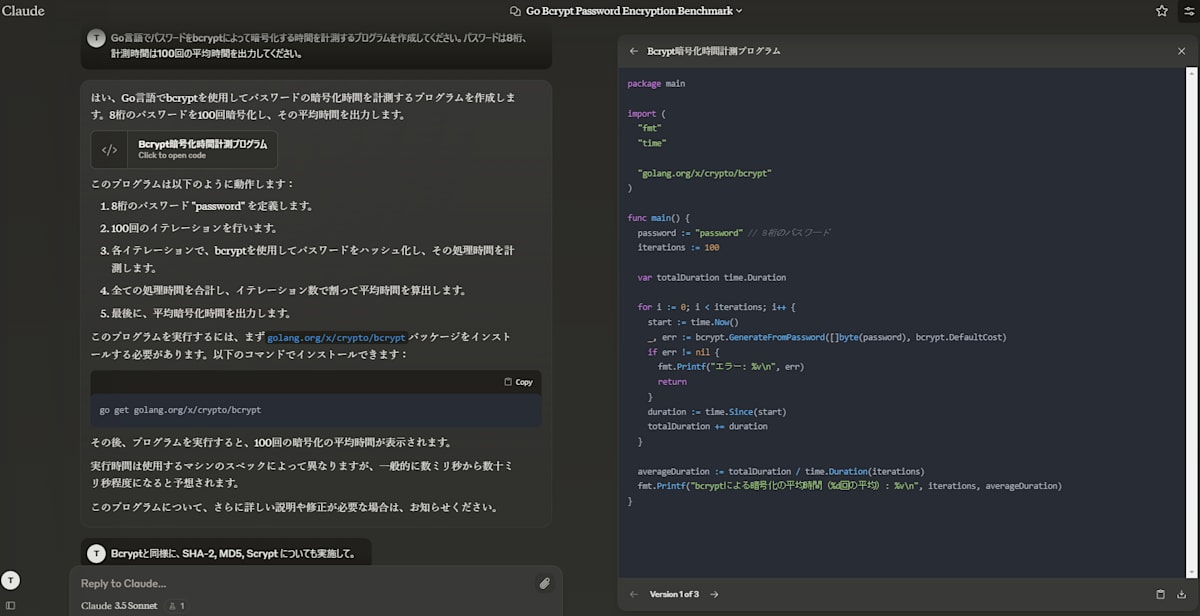Click the 'start := time.Now()' code line
The image size is (1200, 616).
point(692,322)
